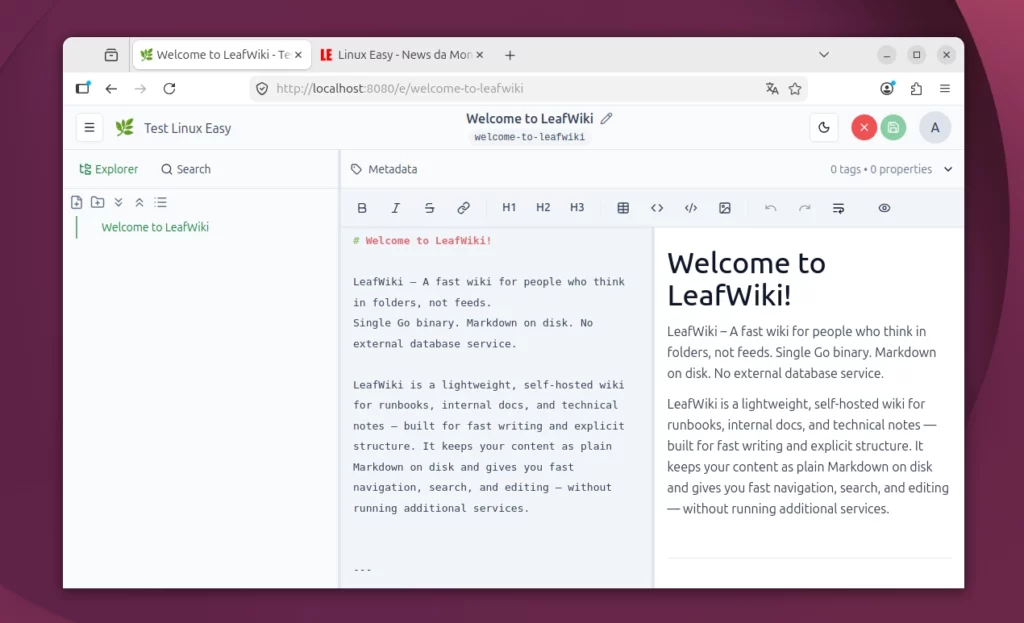Screen dimensions: 1024x623
Task: Open browser sidebar toggle icon
Action: click(83, 88)
